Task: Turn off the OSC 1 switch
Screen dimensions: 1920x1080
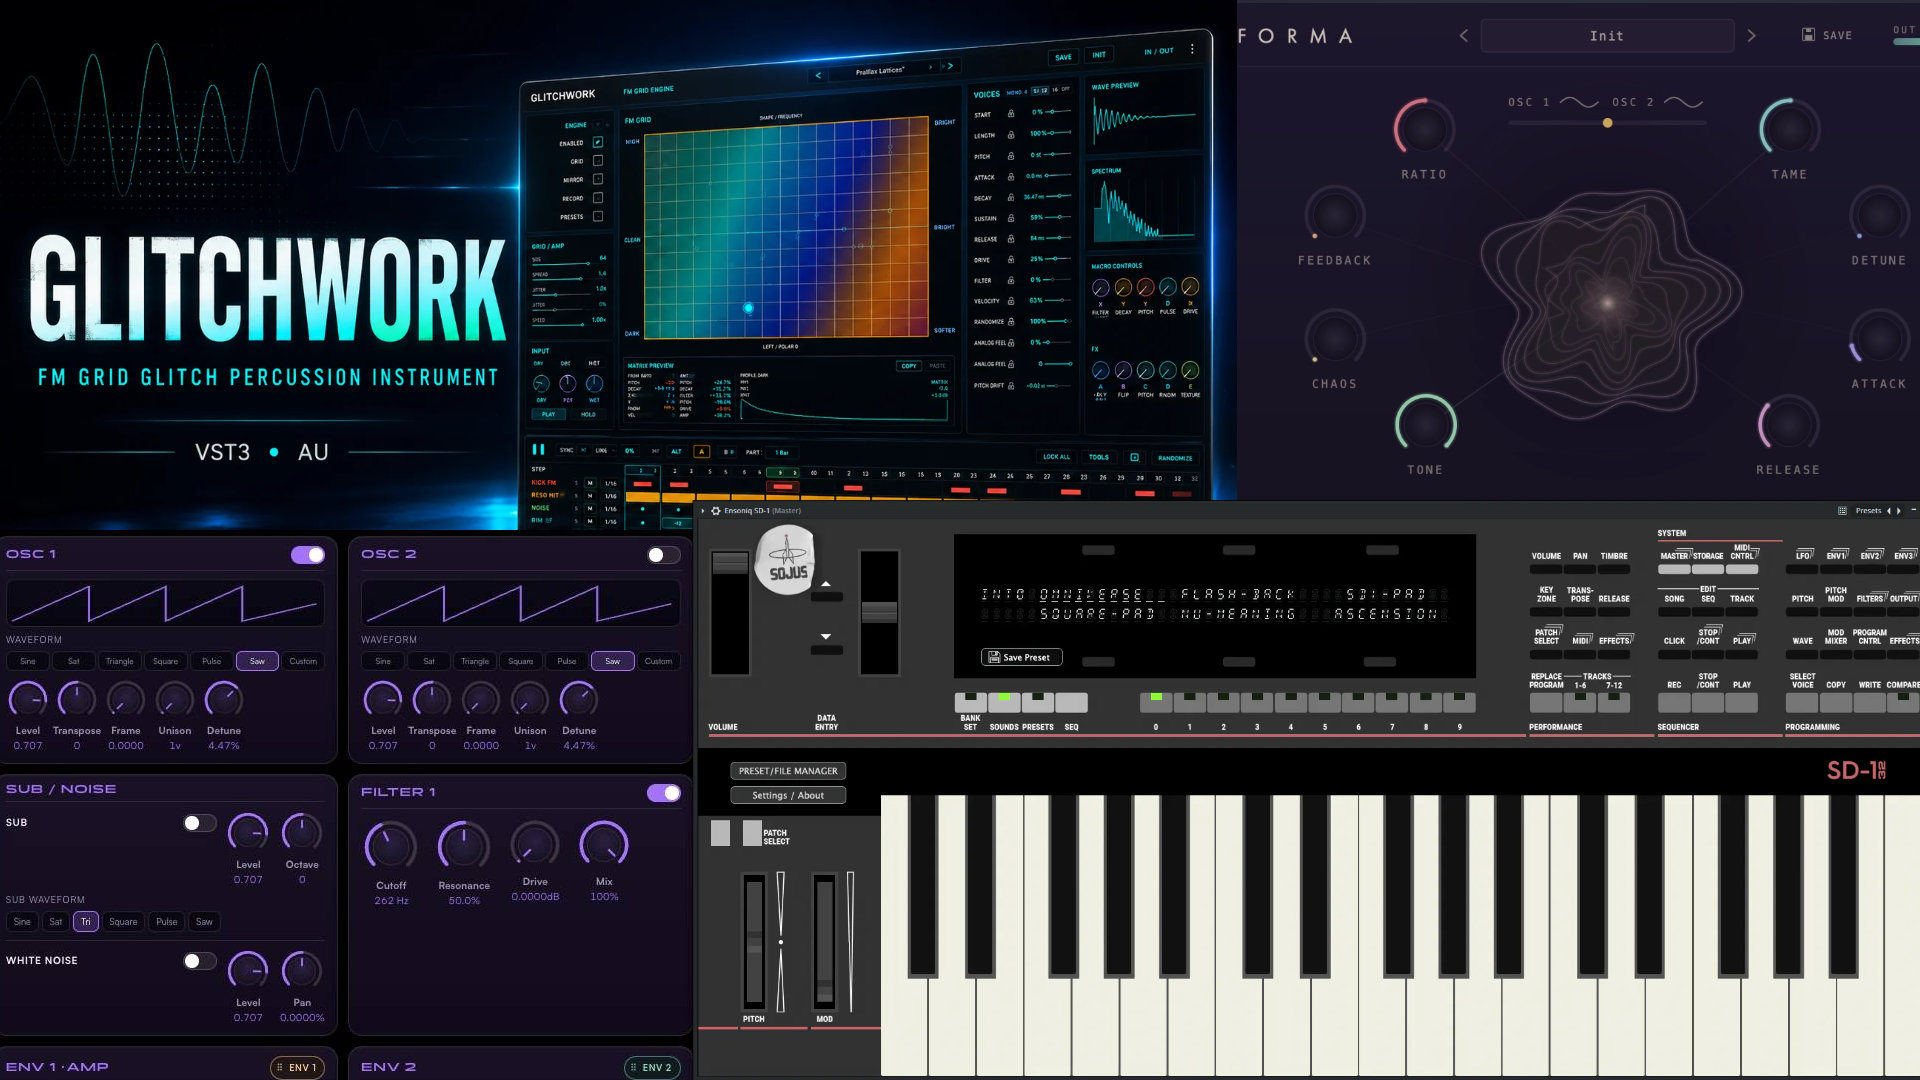Action: point(308,555)
